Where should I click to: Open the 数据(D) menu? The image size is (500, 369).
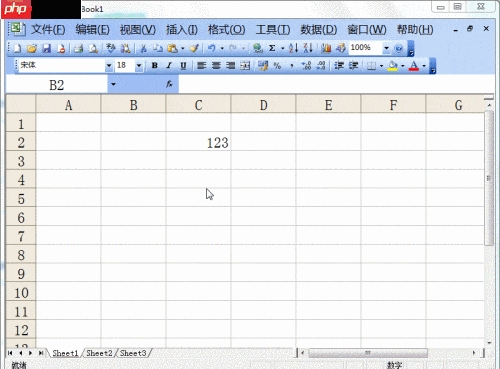[319, 30]
